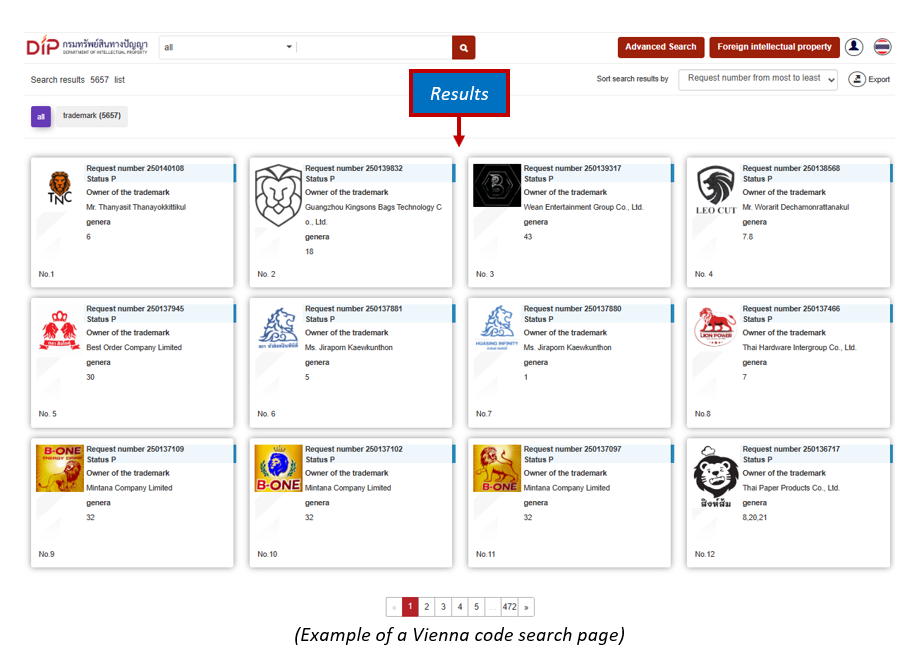Click the magnifier search button
The width and height of the screenshot is (921, 659).
pyautogui.click(x=463, y=47)
